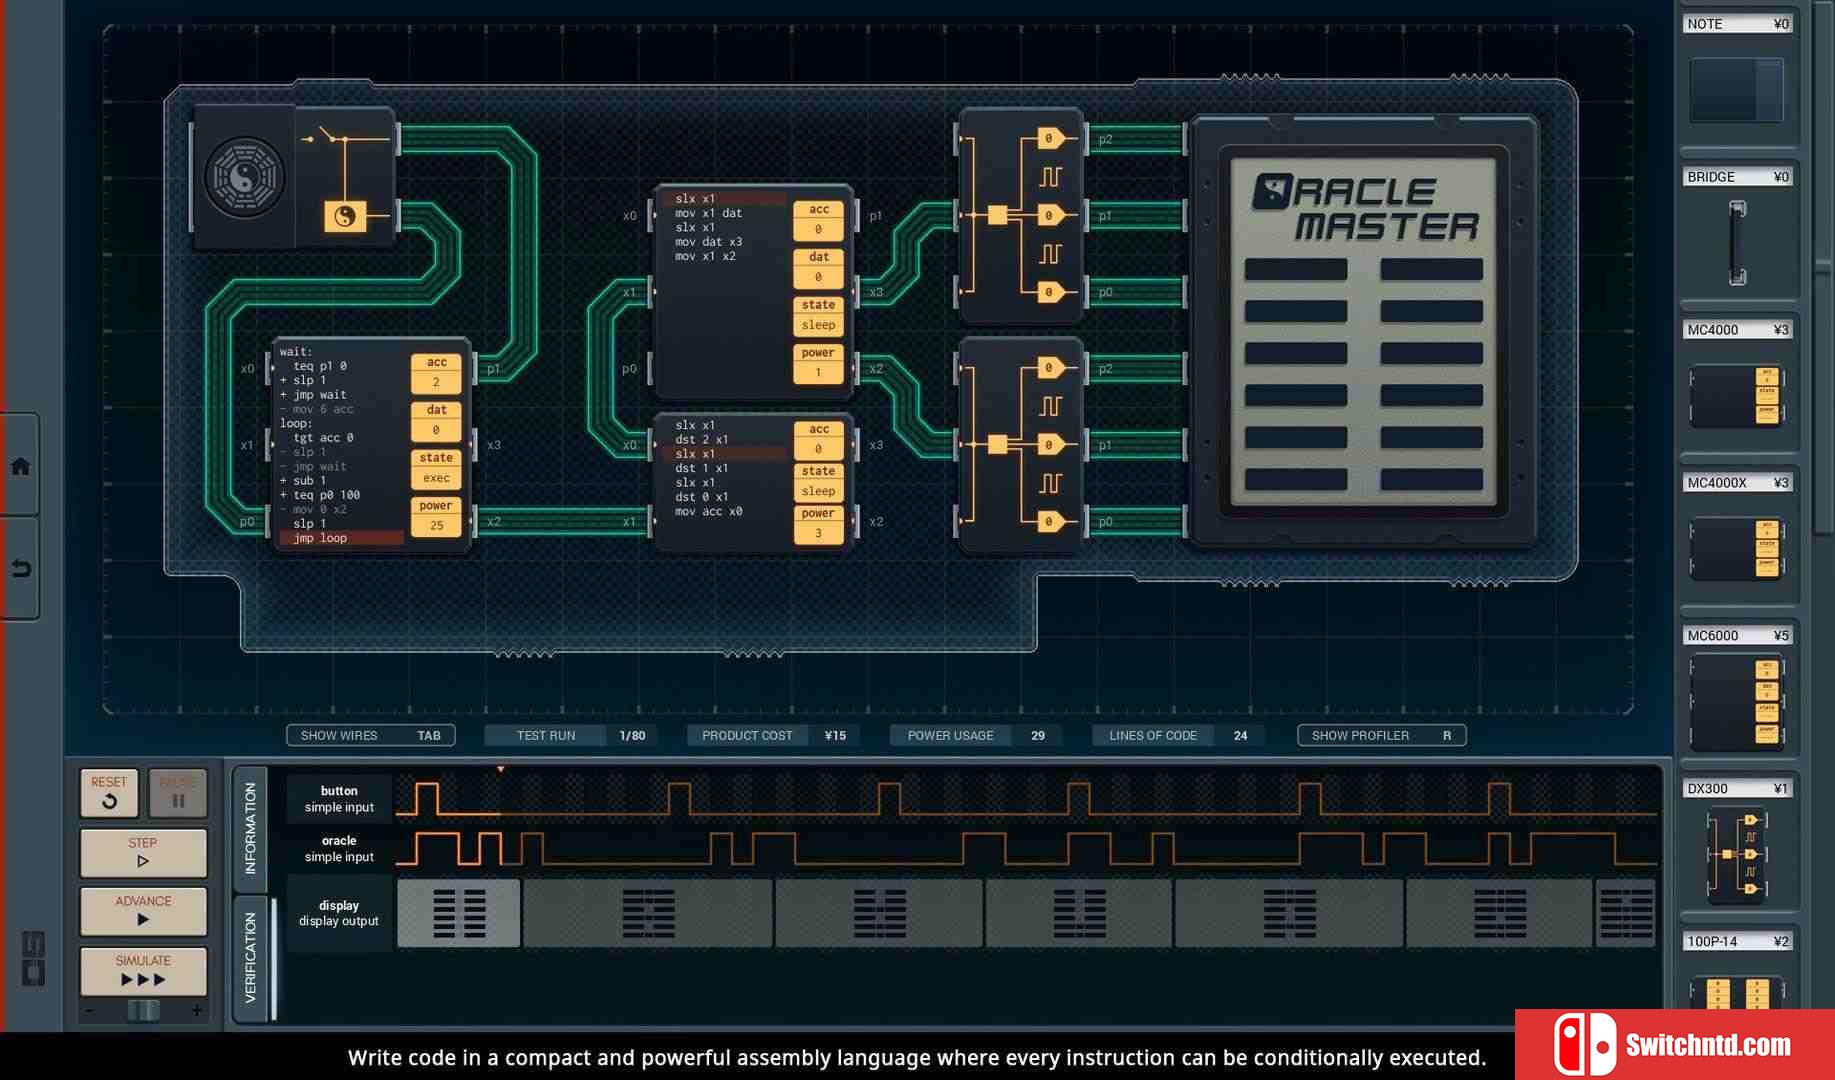Click dat register of left MC6000
This screenshot has height=1080, width=1835.
pos(436,420)
